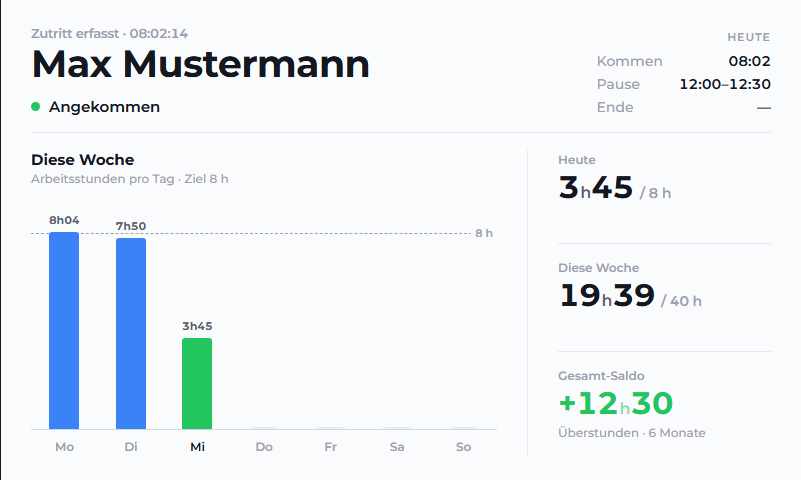Click the Ende label
Screen dimensions: 801x480
click(615, 107)
